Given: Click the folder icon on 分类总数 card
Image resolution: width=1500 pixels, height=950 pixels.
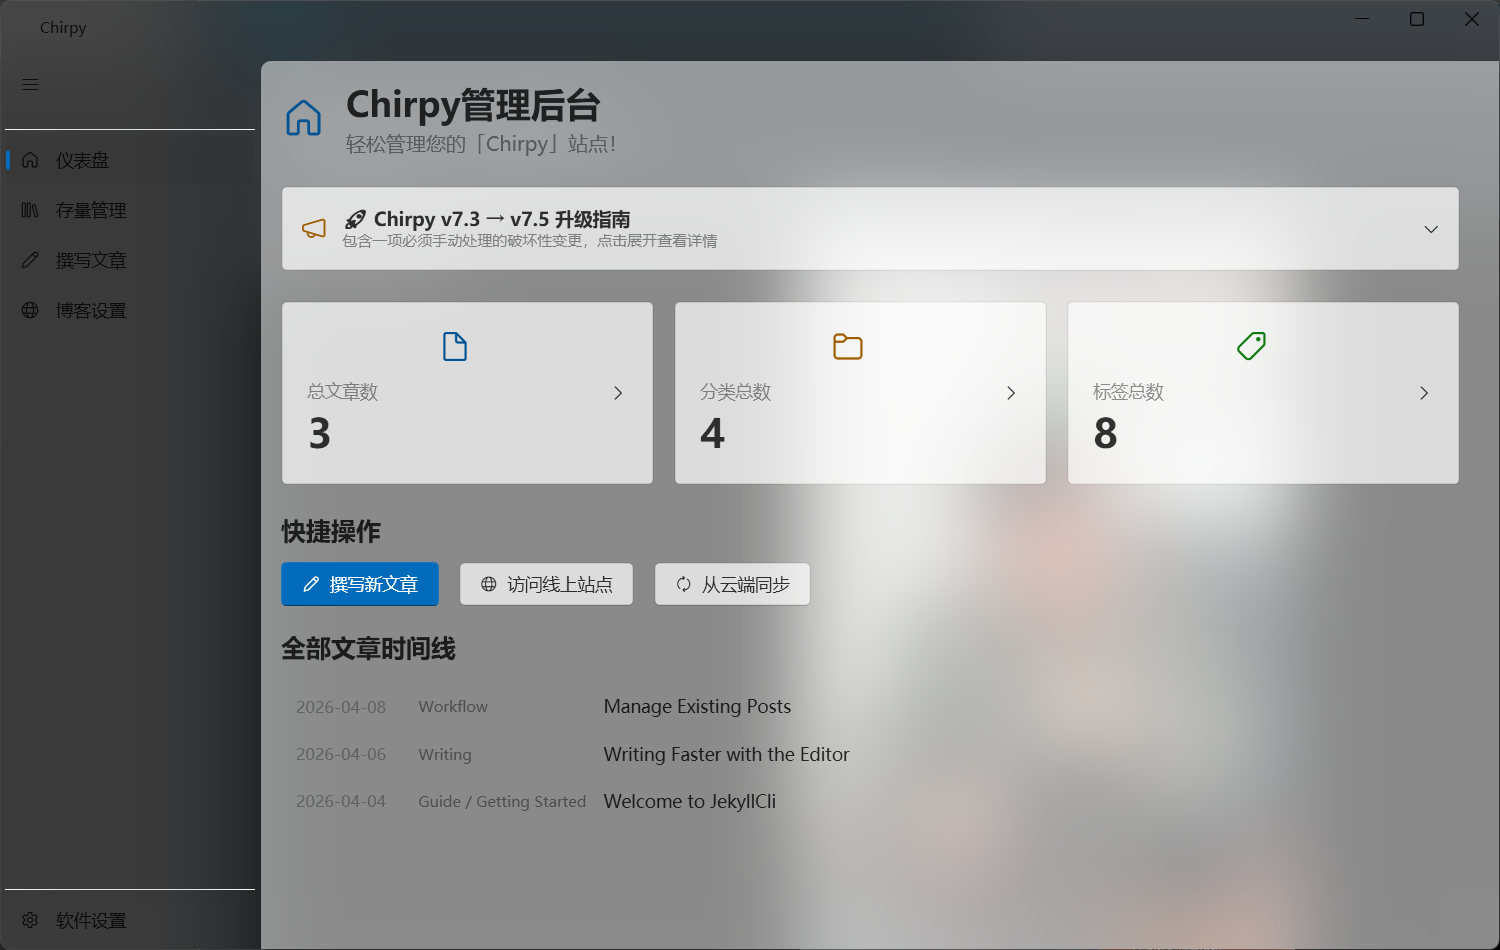Looking at the screenshot, I should (847, 346).
